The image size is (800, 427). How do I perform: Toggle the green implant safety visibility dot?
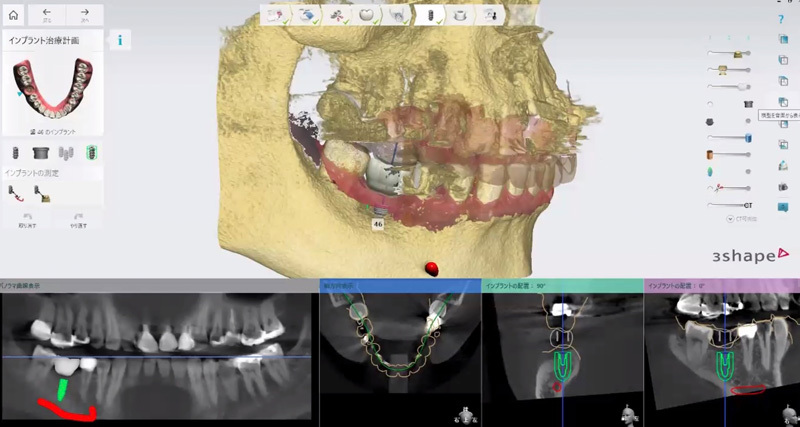coord(748,171)
